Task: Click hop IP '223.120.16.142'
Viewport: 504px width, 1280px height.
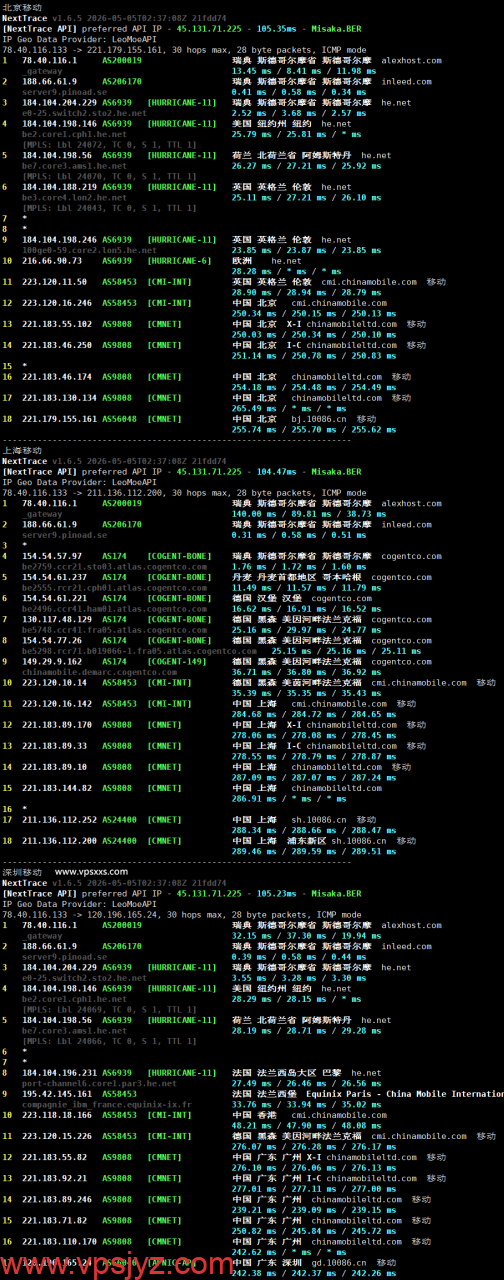Action: [57, 703]
